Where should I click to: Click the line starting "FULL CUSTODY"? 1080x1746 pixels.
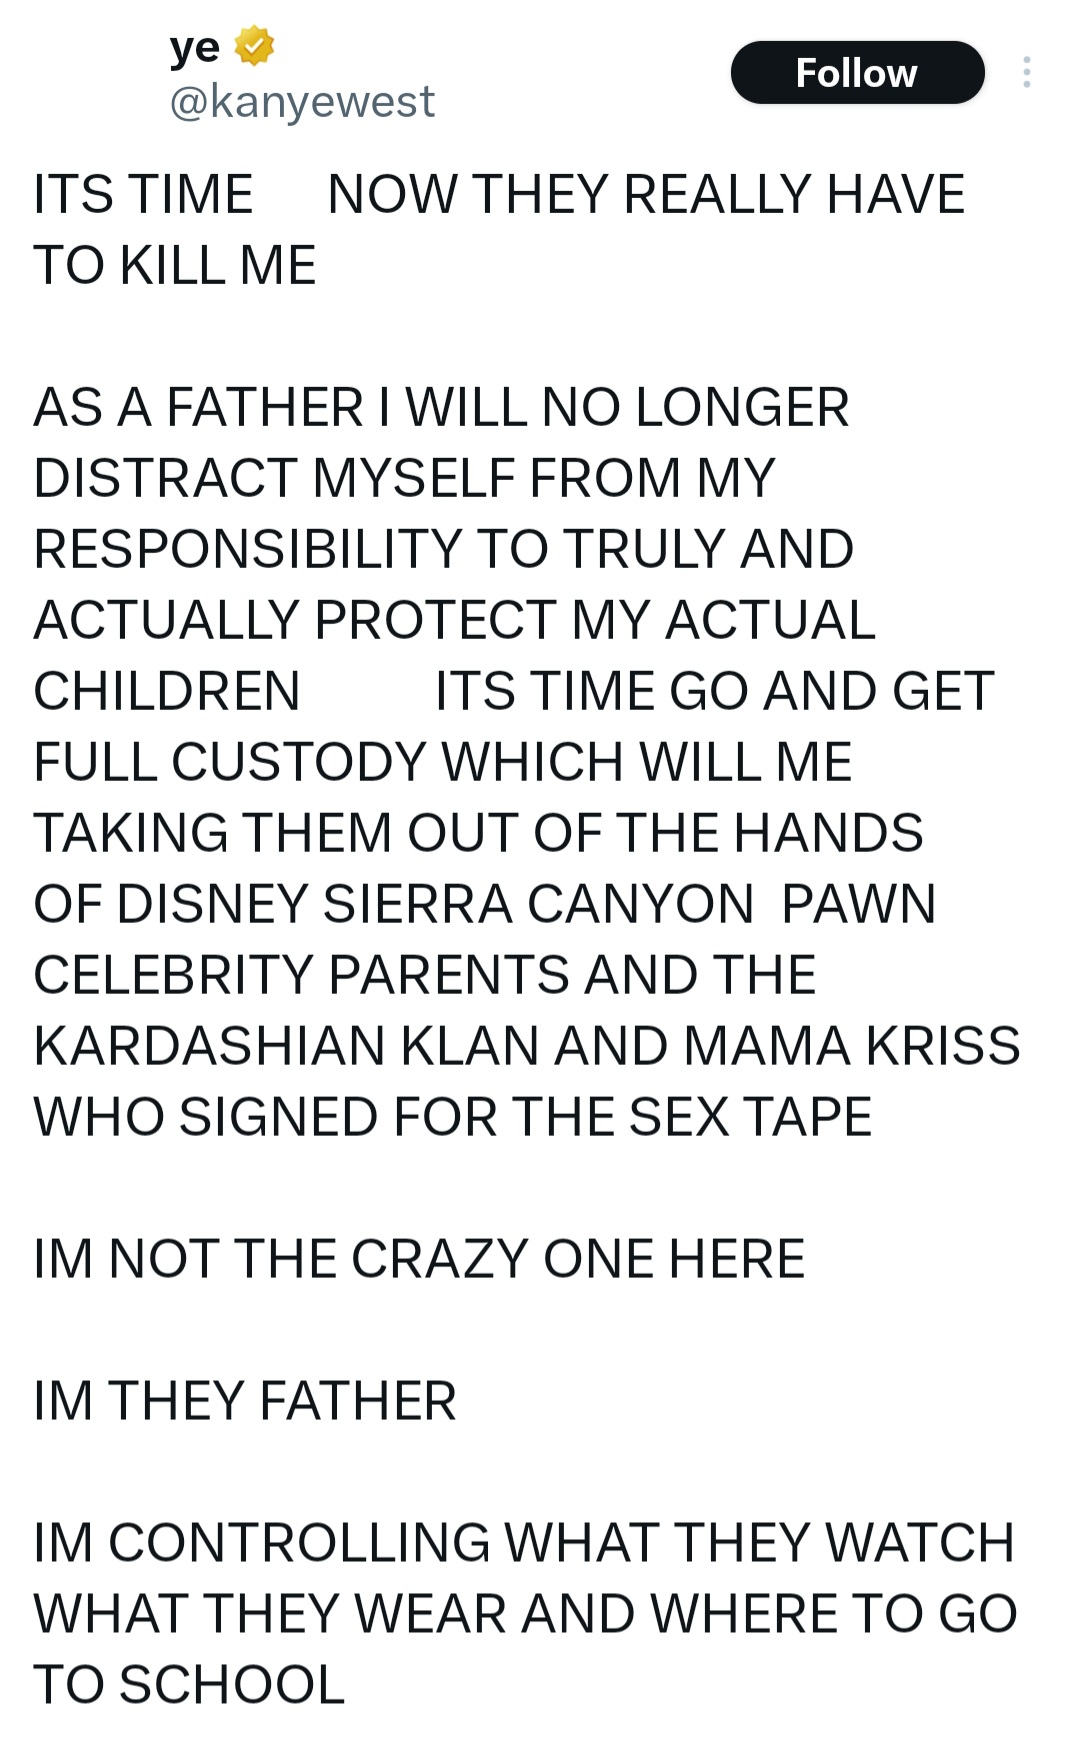(442, 762)
